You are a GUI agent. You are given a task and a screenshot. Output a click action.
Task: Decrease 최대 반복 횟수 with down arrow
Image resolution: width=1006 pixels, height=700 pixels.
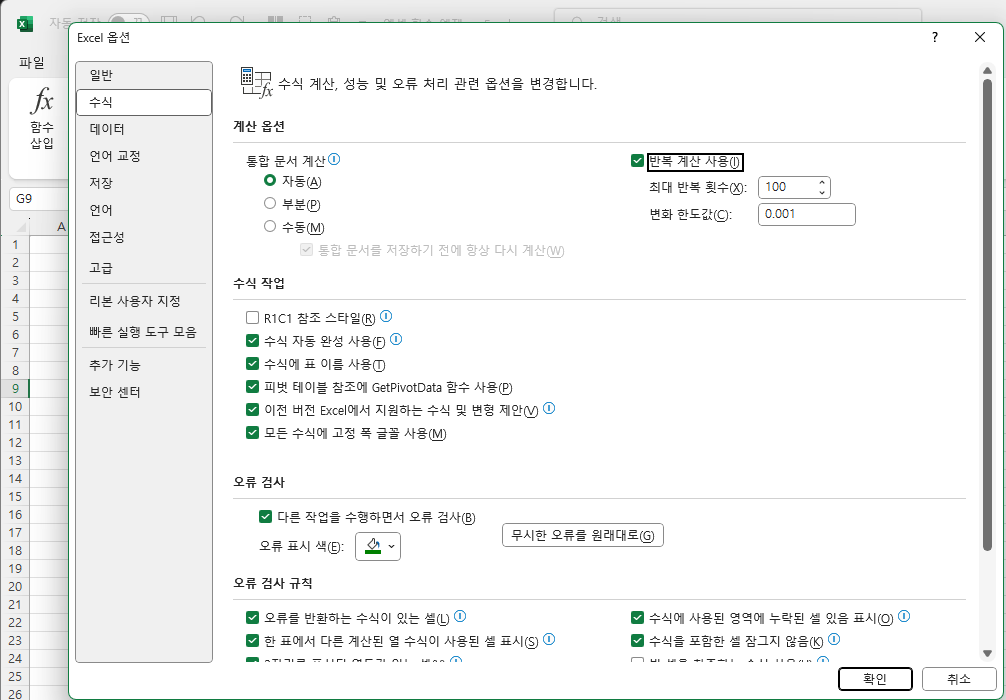click(x=822, y=192)
